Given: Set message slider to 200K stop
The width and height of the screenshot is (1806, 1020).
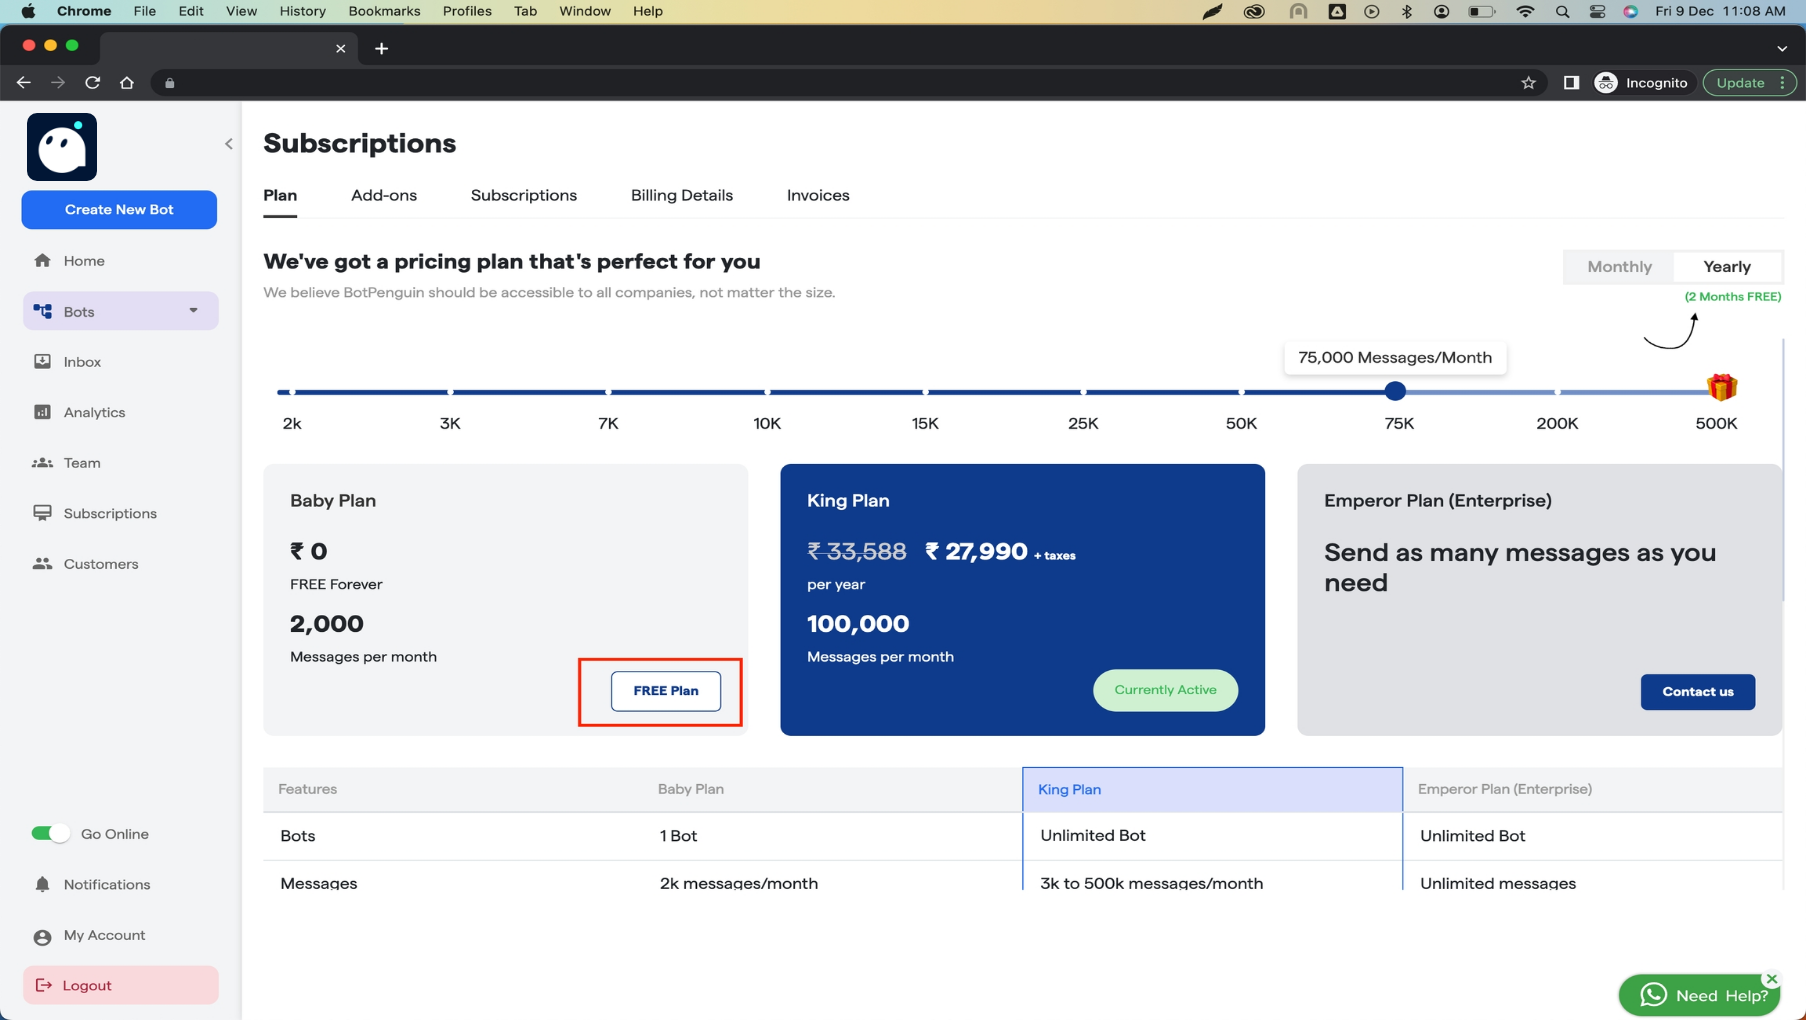Looking at the screenshot, I should tap(1557, 392).
